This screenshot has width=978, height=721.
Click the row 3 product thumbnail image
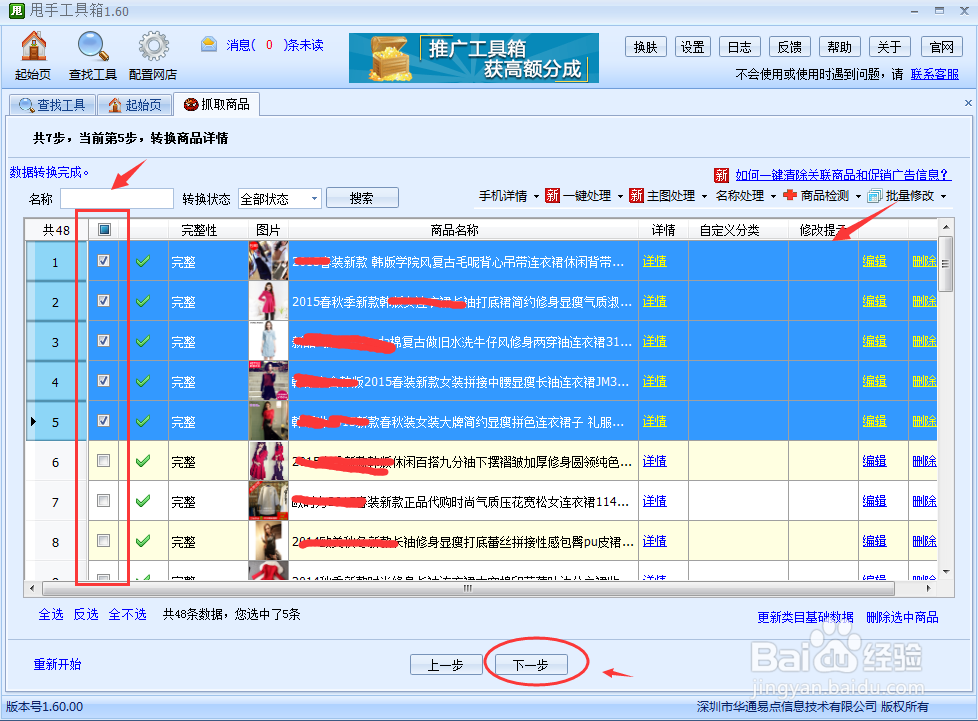point(268,341)
